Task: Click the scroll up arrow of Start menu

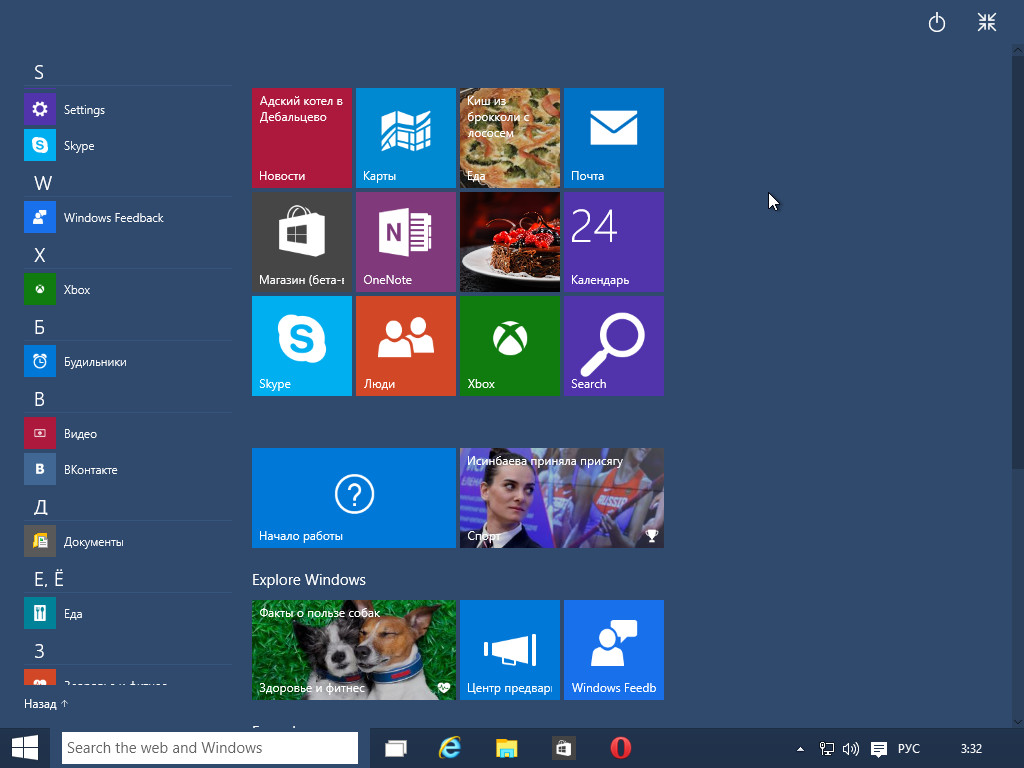Action: click(x=1017, y=50)
